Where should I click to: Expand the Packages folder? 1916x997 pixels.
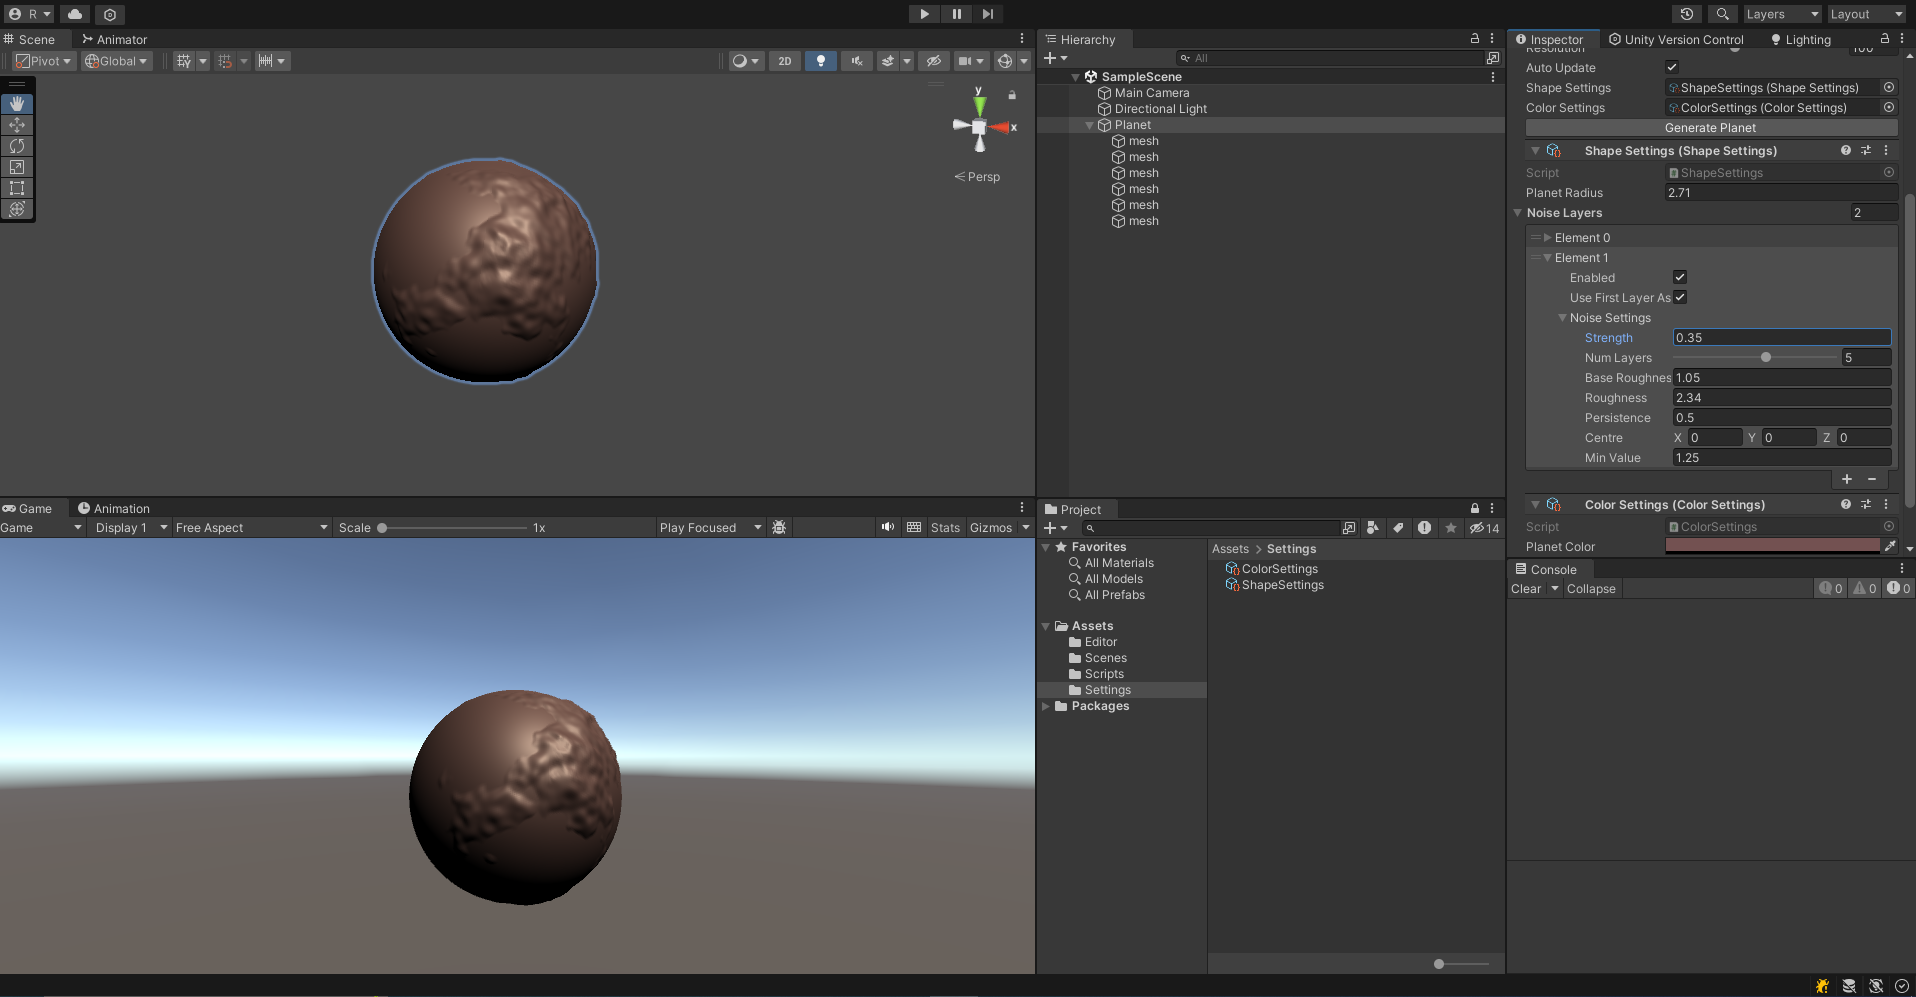tap(1046, 706)
